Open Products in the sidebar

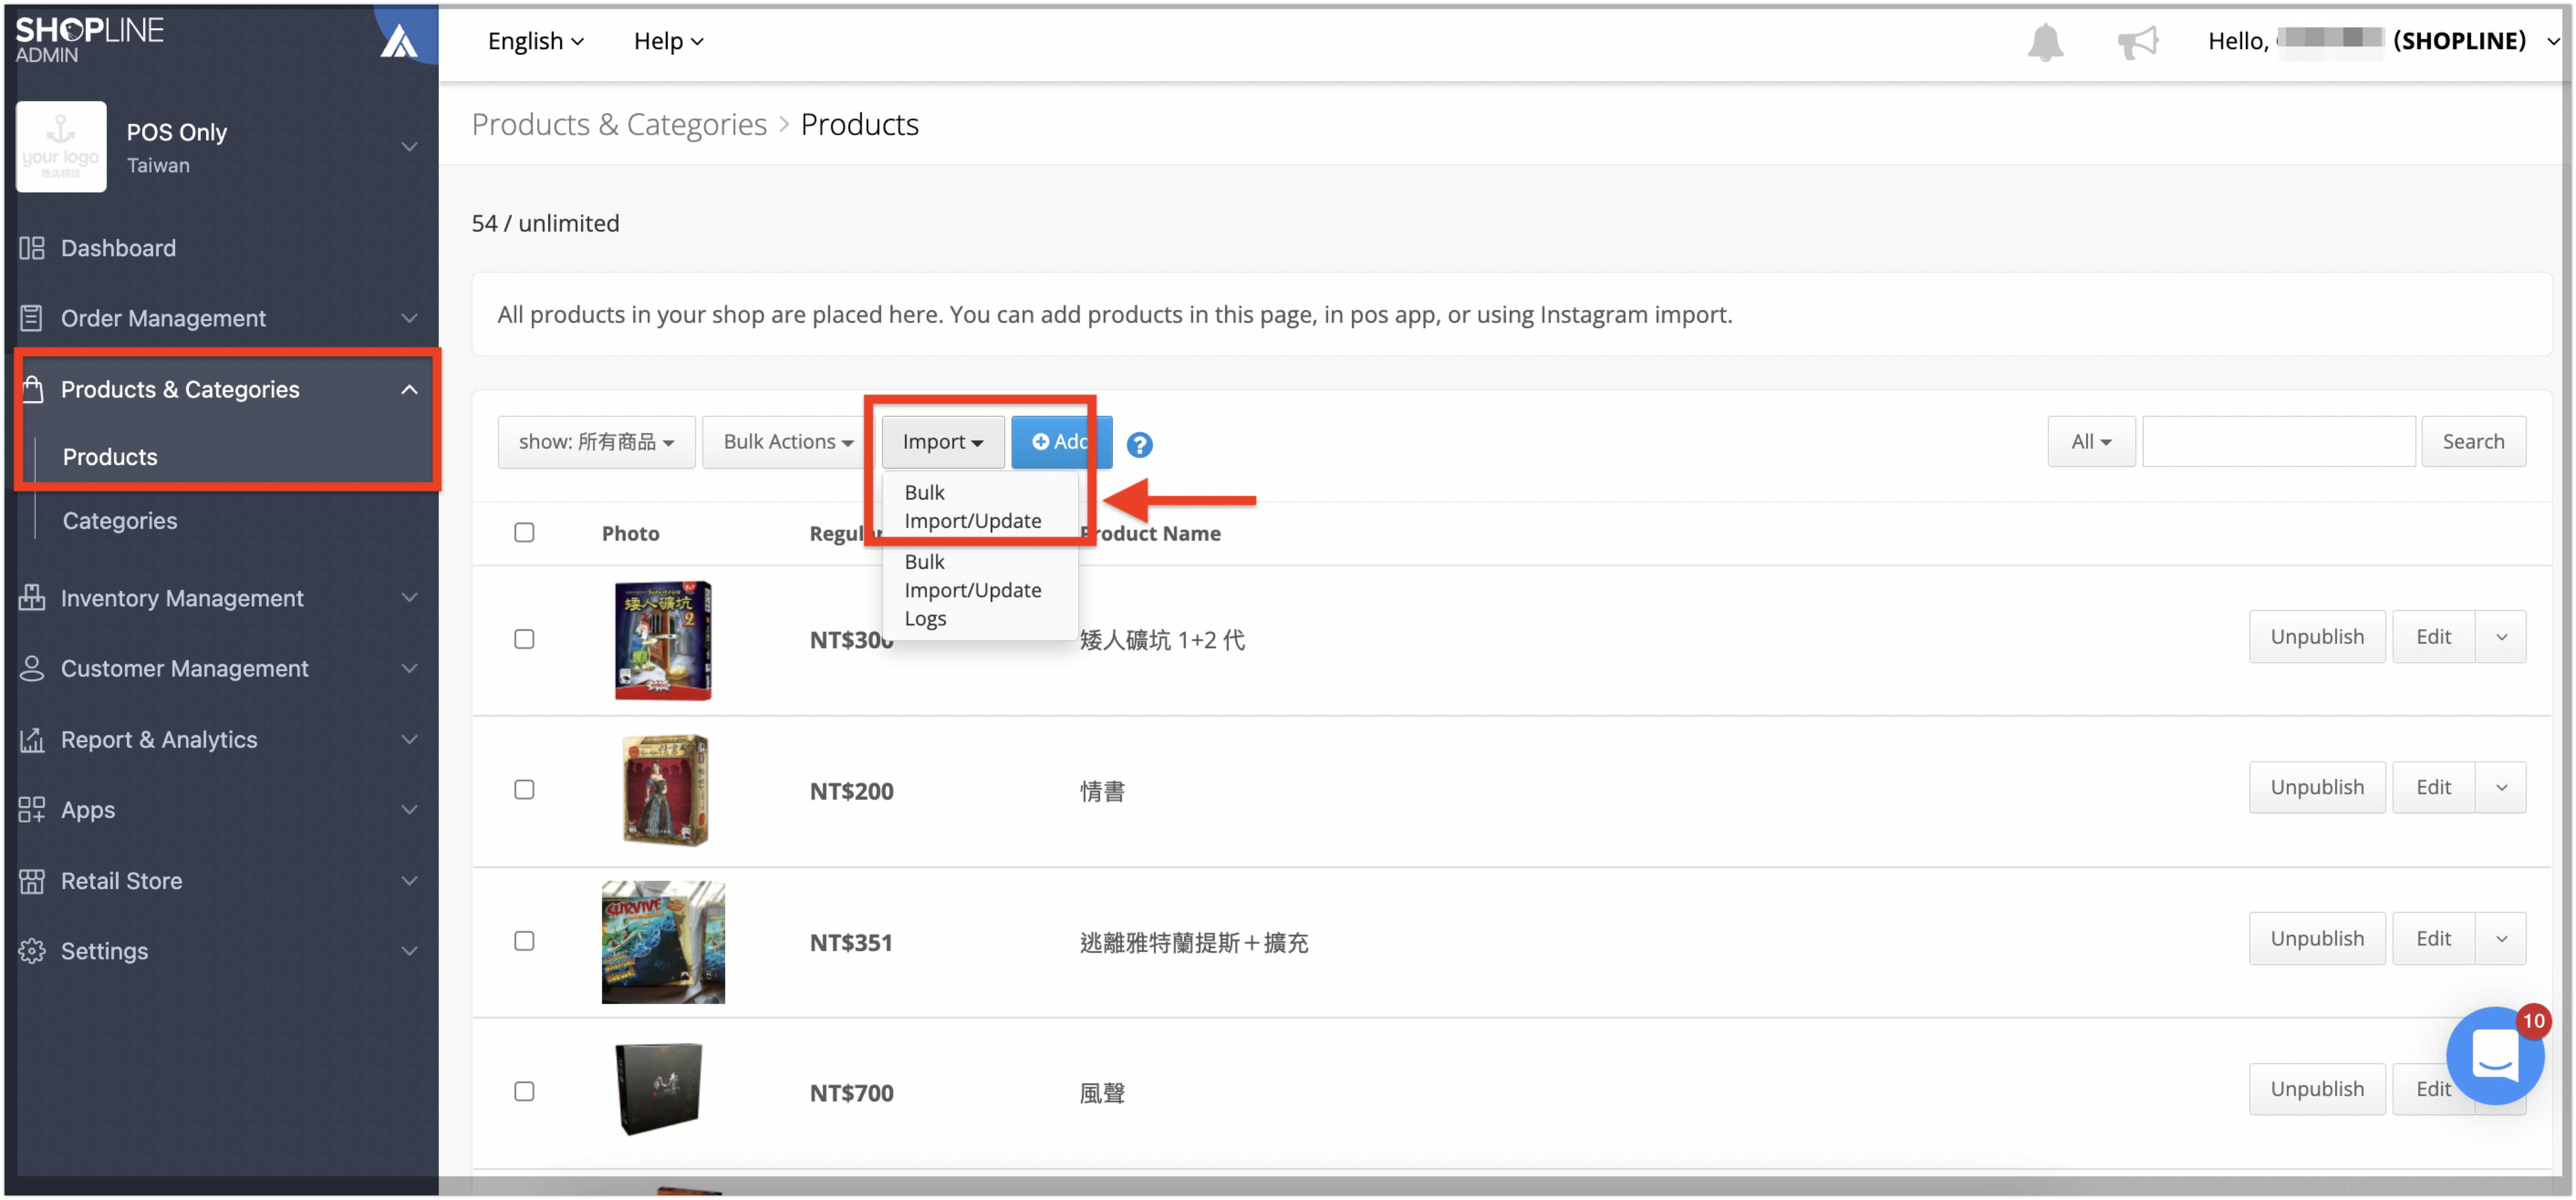coord(110,457)
